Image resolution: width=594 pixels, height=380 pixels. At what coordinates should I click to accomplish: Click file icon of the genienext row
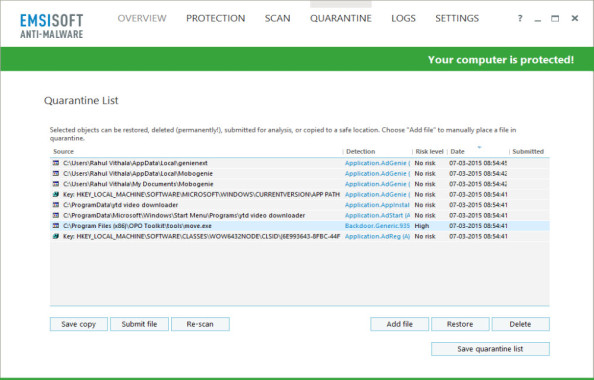(56, 163)
